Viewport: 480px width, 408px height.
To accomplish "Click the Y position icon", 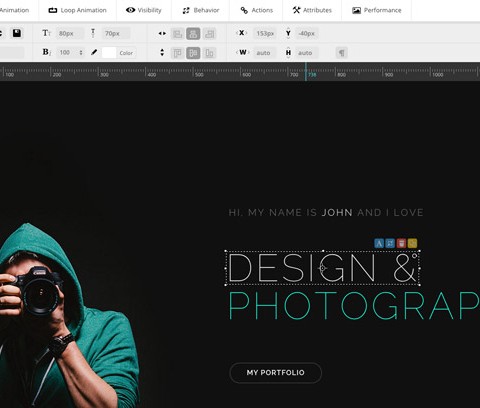I will pyautogui.click(x=288, y=33).
